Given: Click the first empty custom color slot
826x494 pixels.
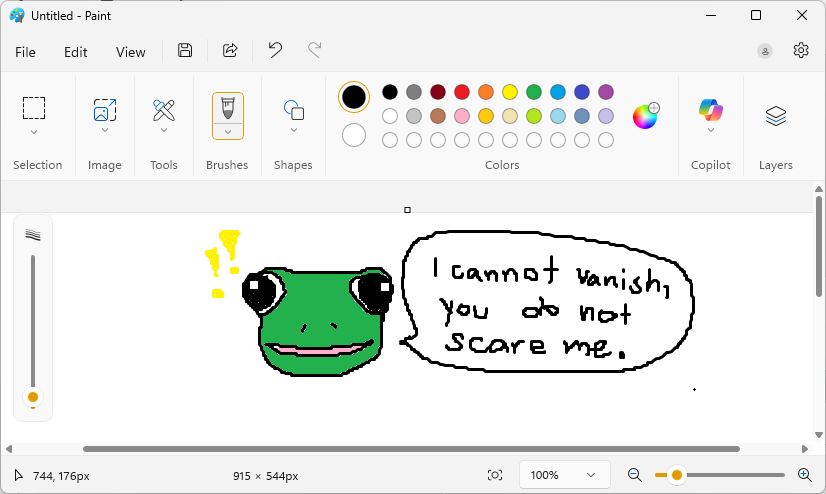Looking at the screenshot, I should click(390, 140).
